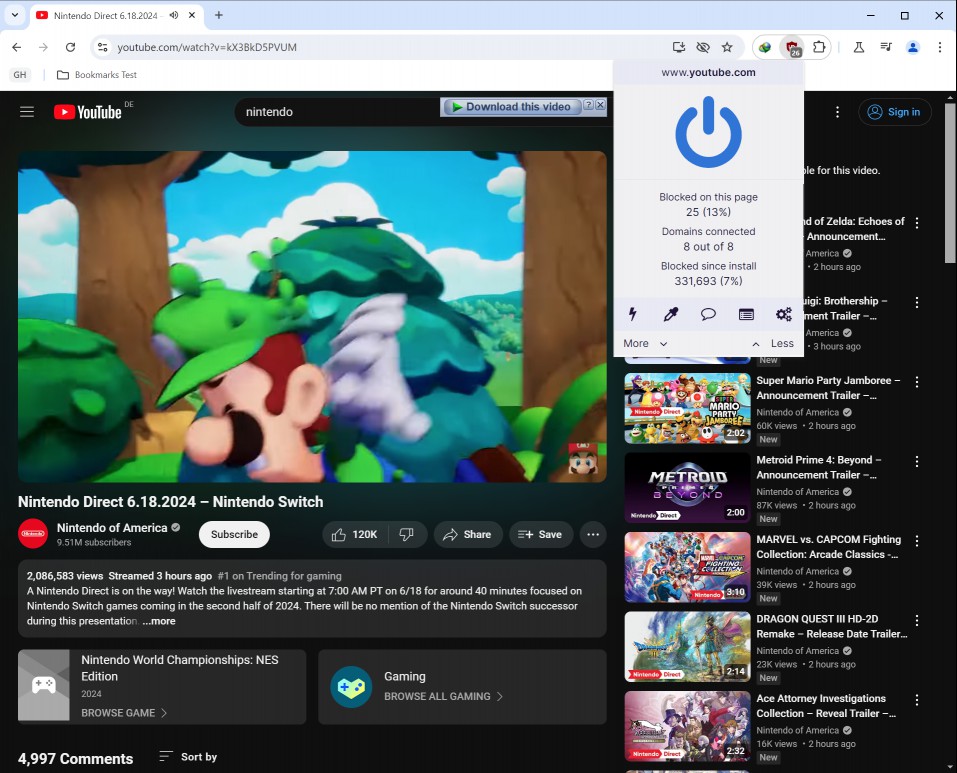957x773 pixels.
Task: Select the Nintendo Direct 6.18.2024 tab
Action: coord(104,15)
